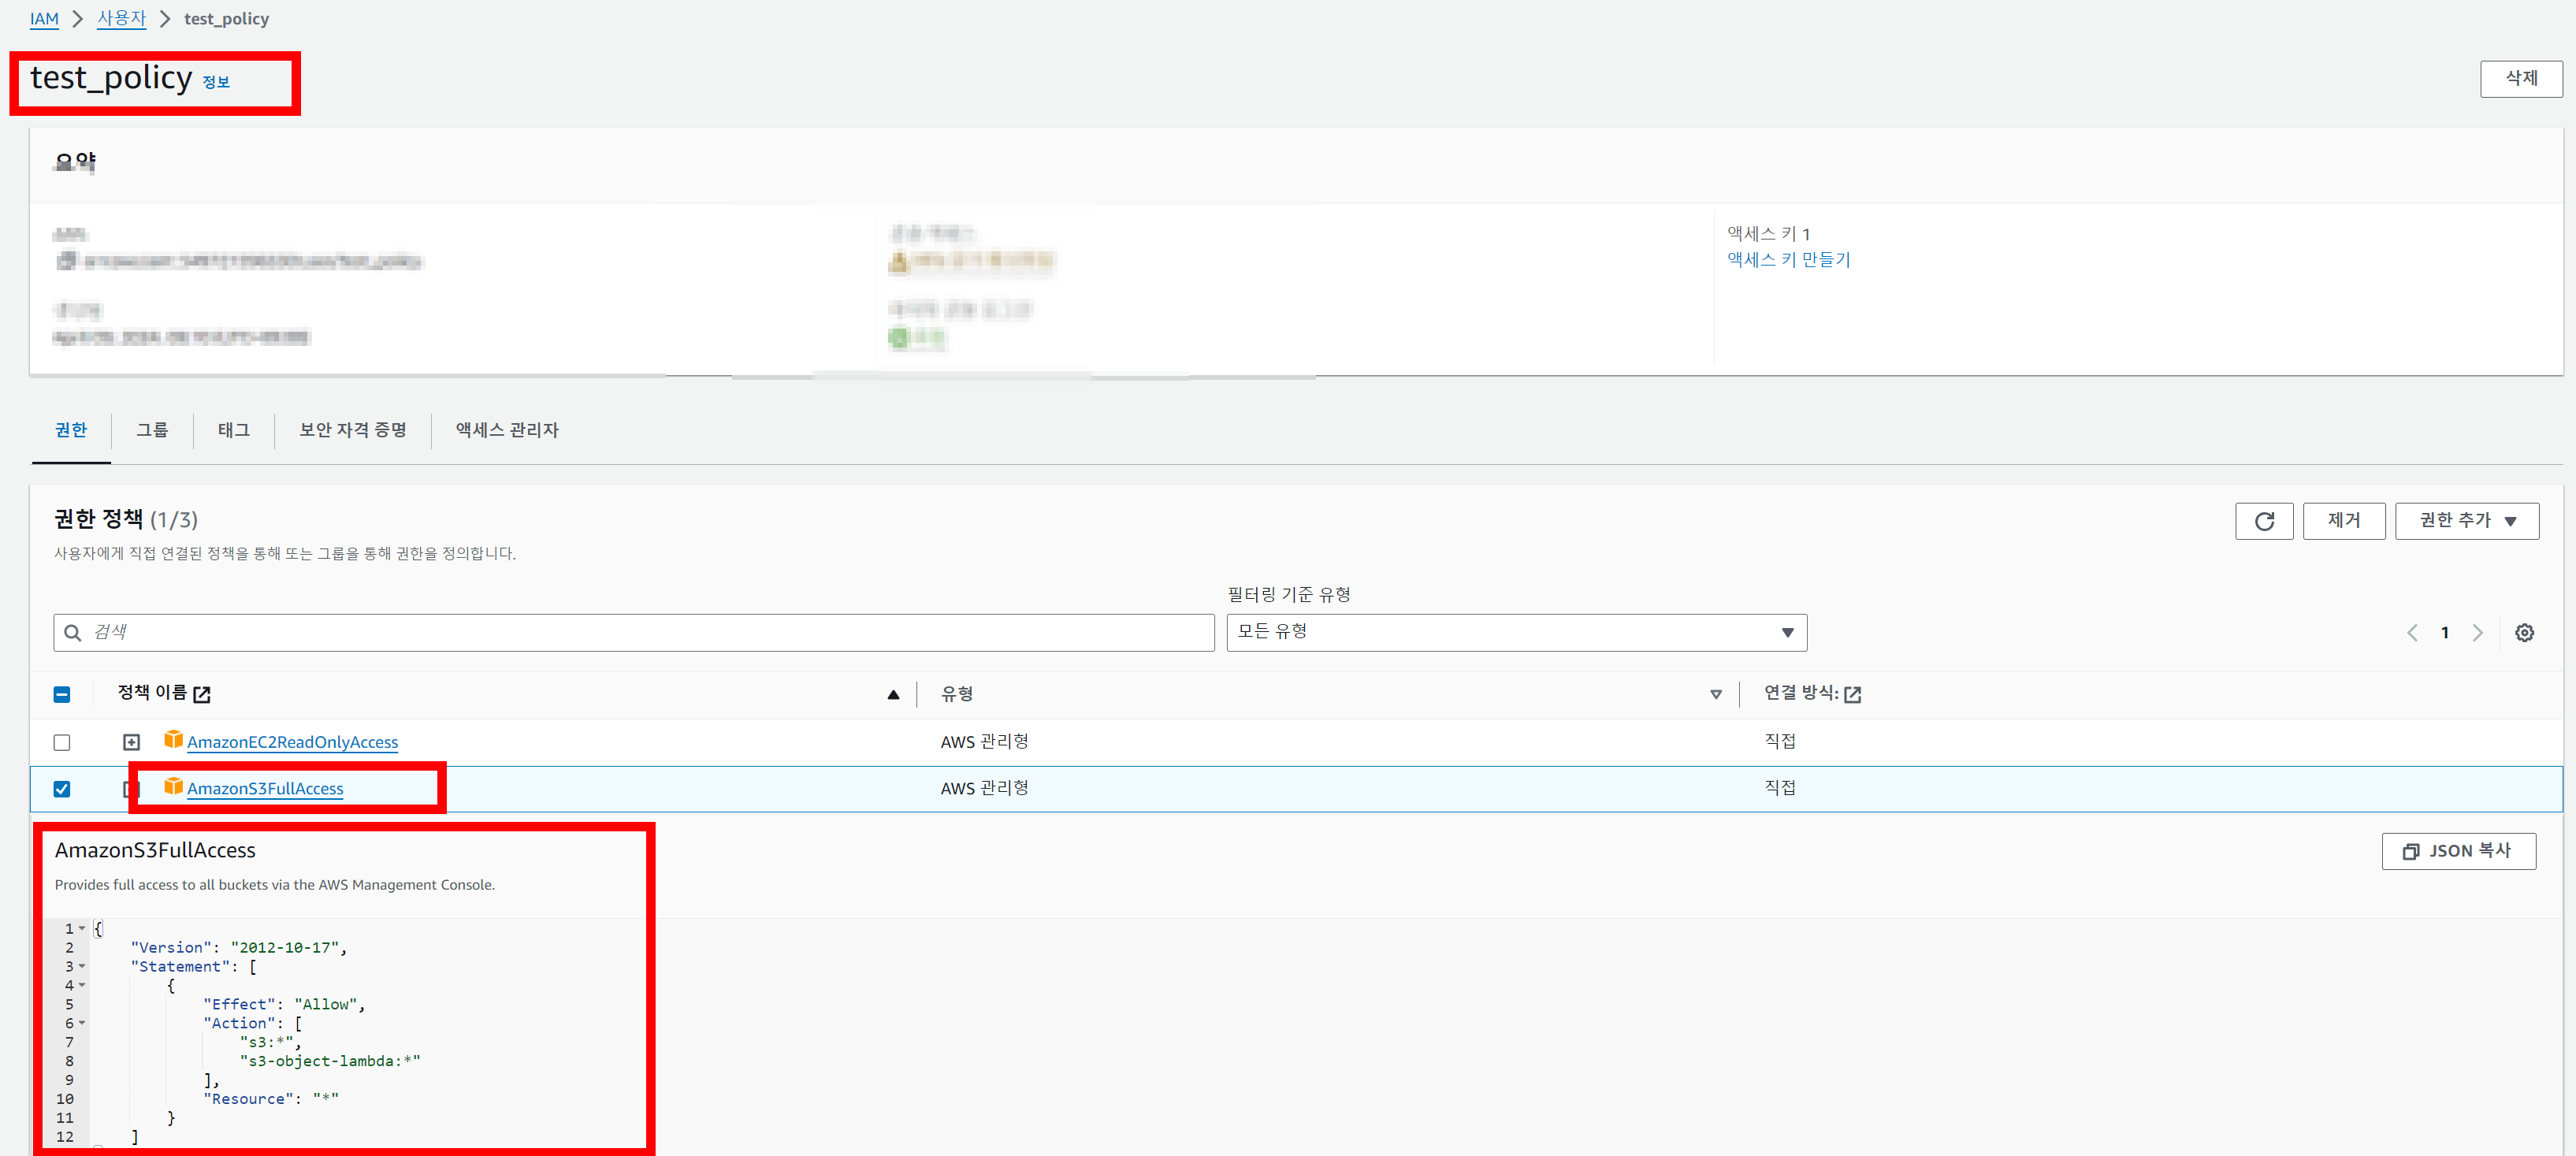Image resolution: width=2576 pixels, height=1156 pixels.
Task: Click the orange box icon for AmazonEC2ReadOnlyAccess
Action: [x=173, y=740]
